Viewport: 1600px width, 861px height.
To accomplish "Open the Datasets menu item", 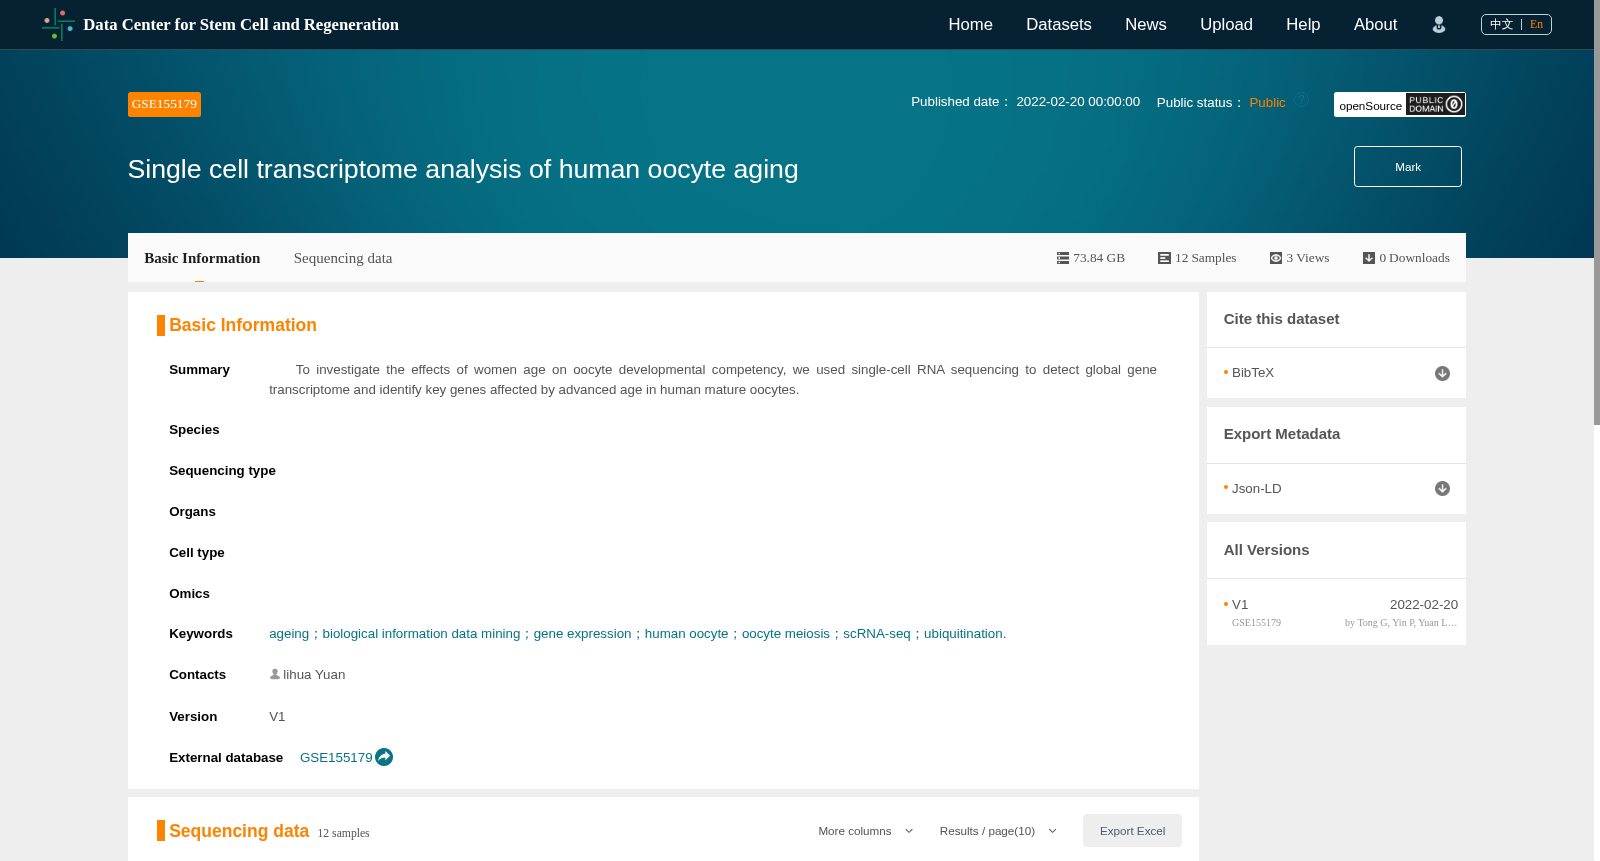I will [x=1059, y=25].
